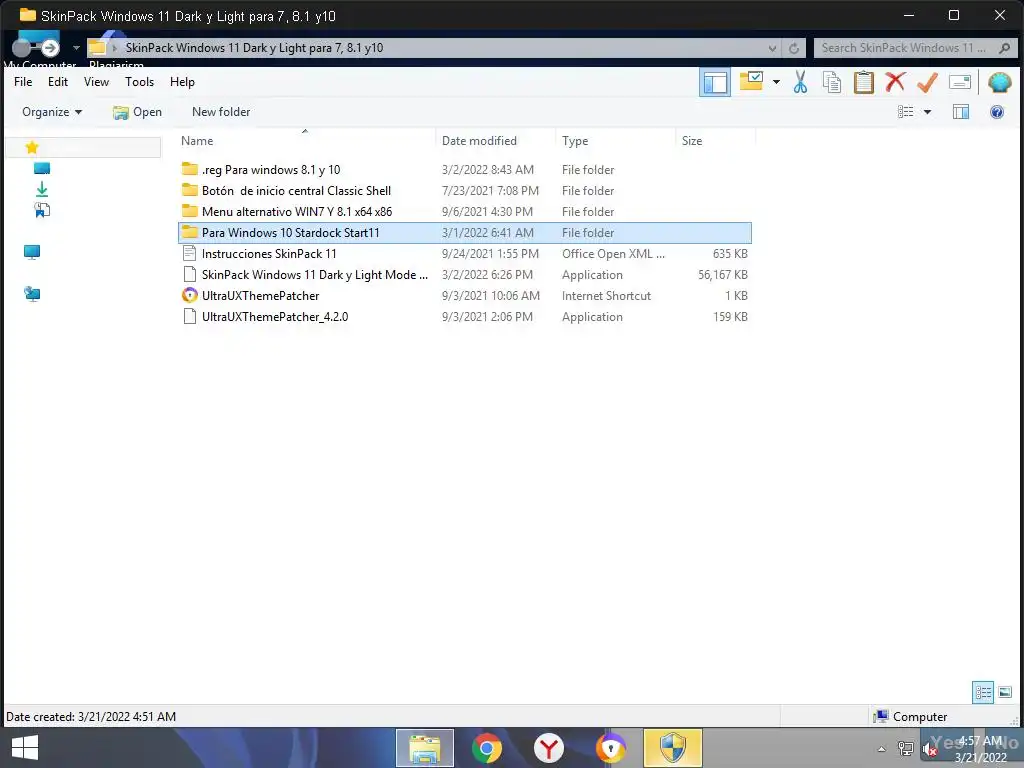This screenshot has height=768, width=1024.
Task: Select 'UltraUXThemePatcher_4.2.0' application file
Action: click(x=464, y=316)
